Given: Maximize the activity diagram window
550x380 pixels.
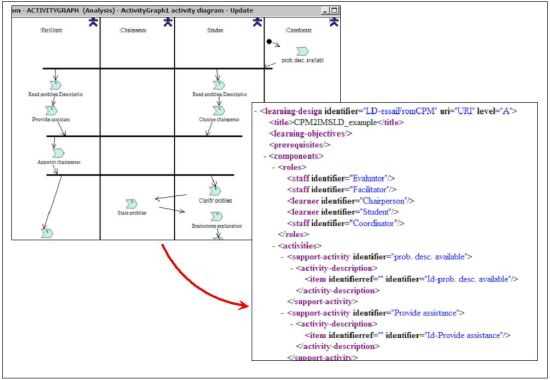Looking at the screenshot, I should tap(334, 11).
